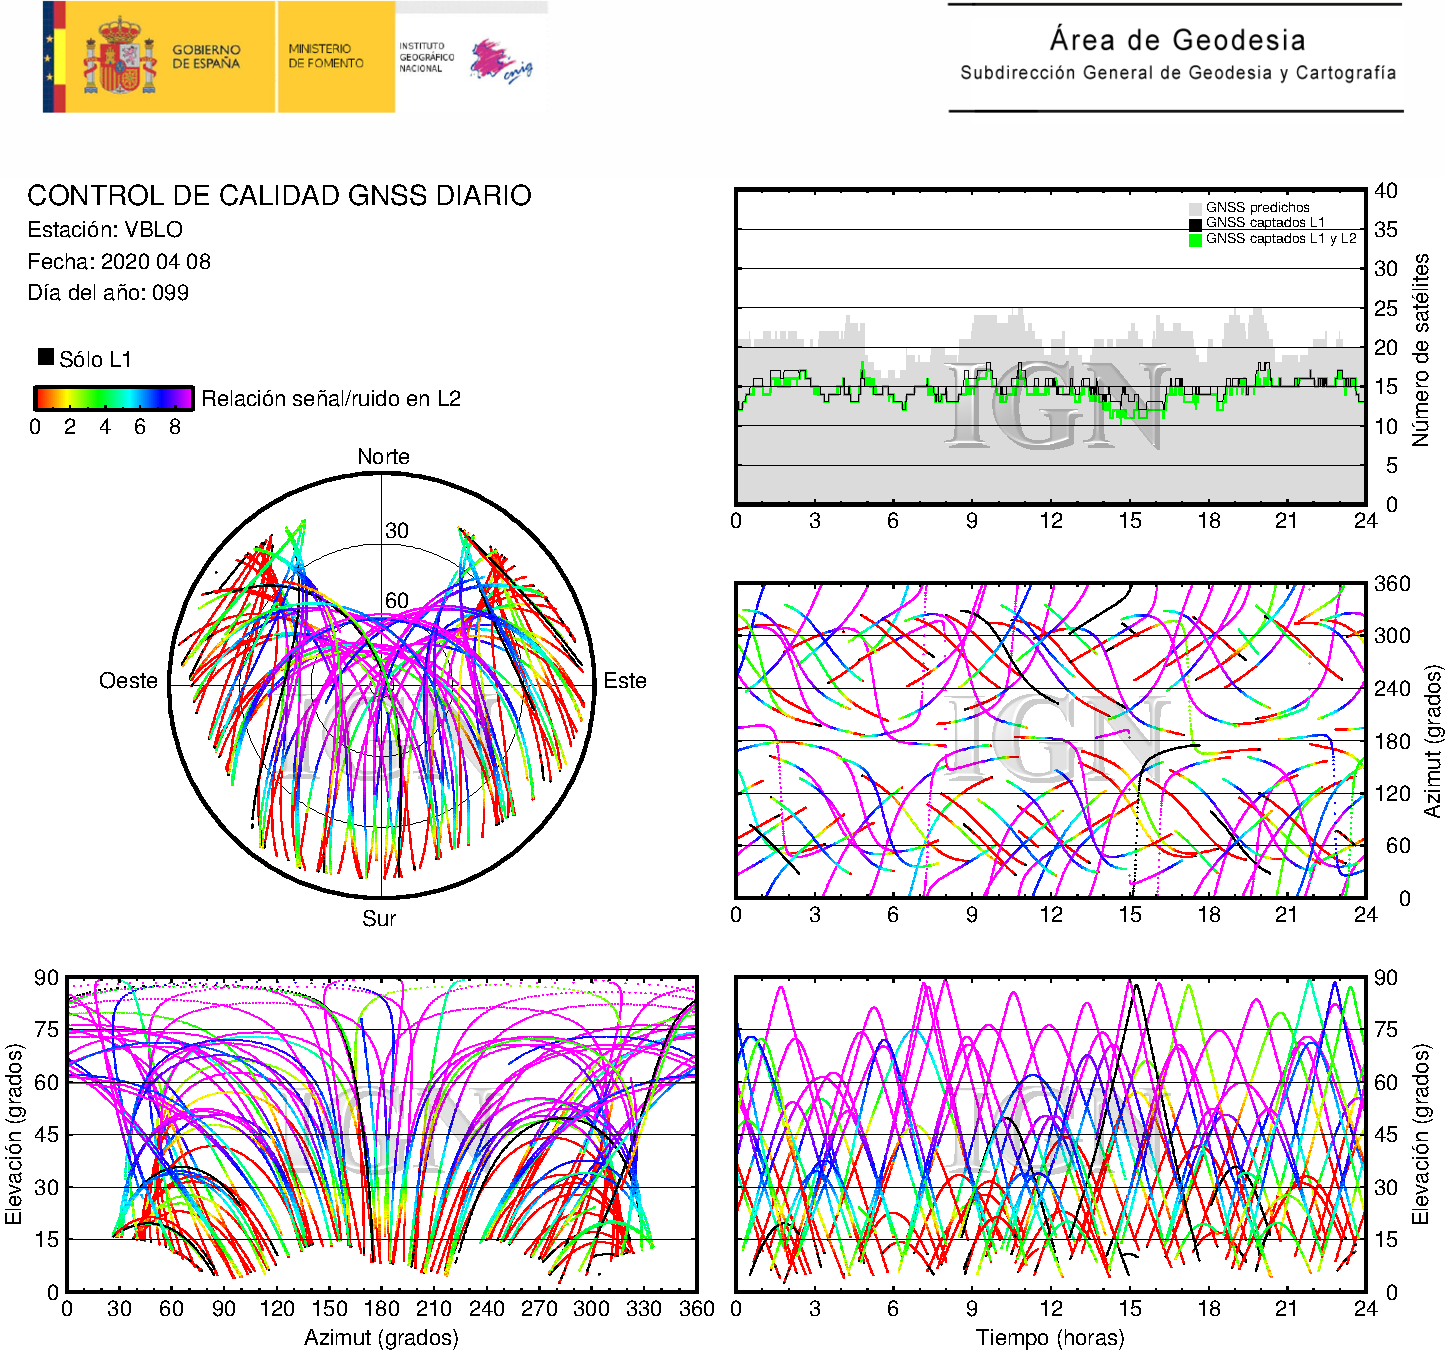Click the Estación: VBLO label

[105, 230]
